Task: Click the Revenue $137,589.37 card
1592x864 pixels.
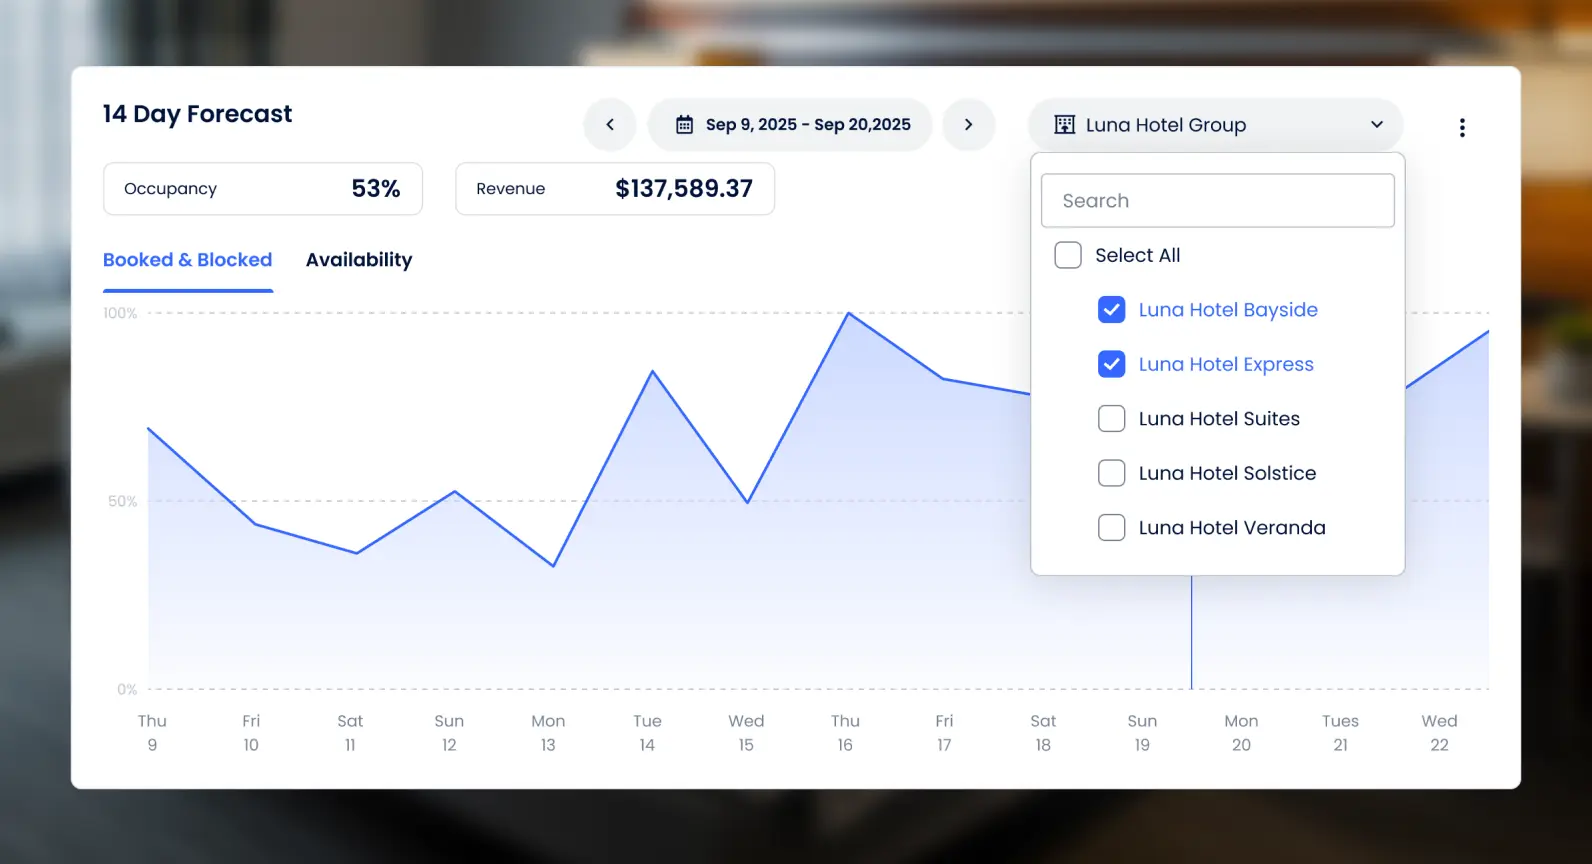Action: pos(614,189)
